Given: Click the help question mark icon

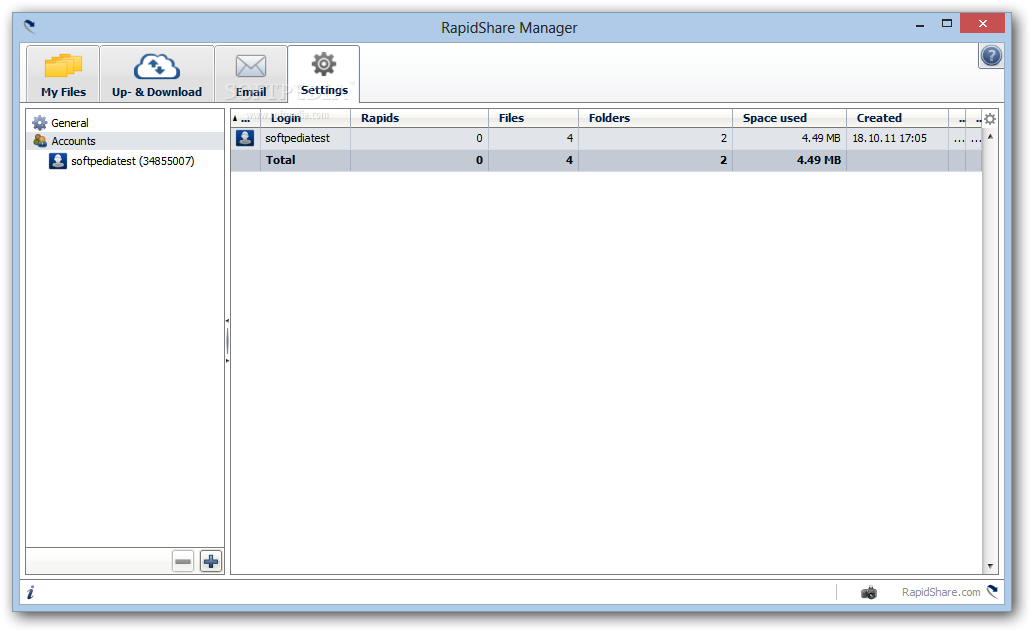Looking at the screenshot, I should pos(991,56).
